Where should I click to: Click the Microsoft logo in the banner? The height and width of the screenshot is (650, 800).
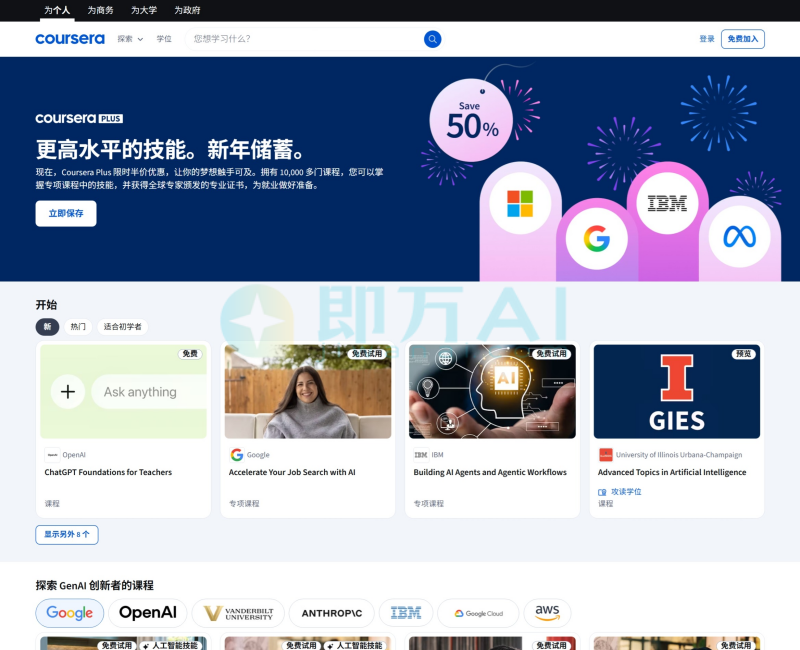pyautogui.click(x=520, y=201)
